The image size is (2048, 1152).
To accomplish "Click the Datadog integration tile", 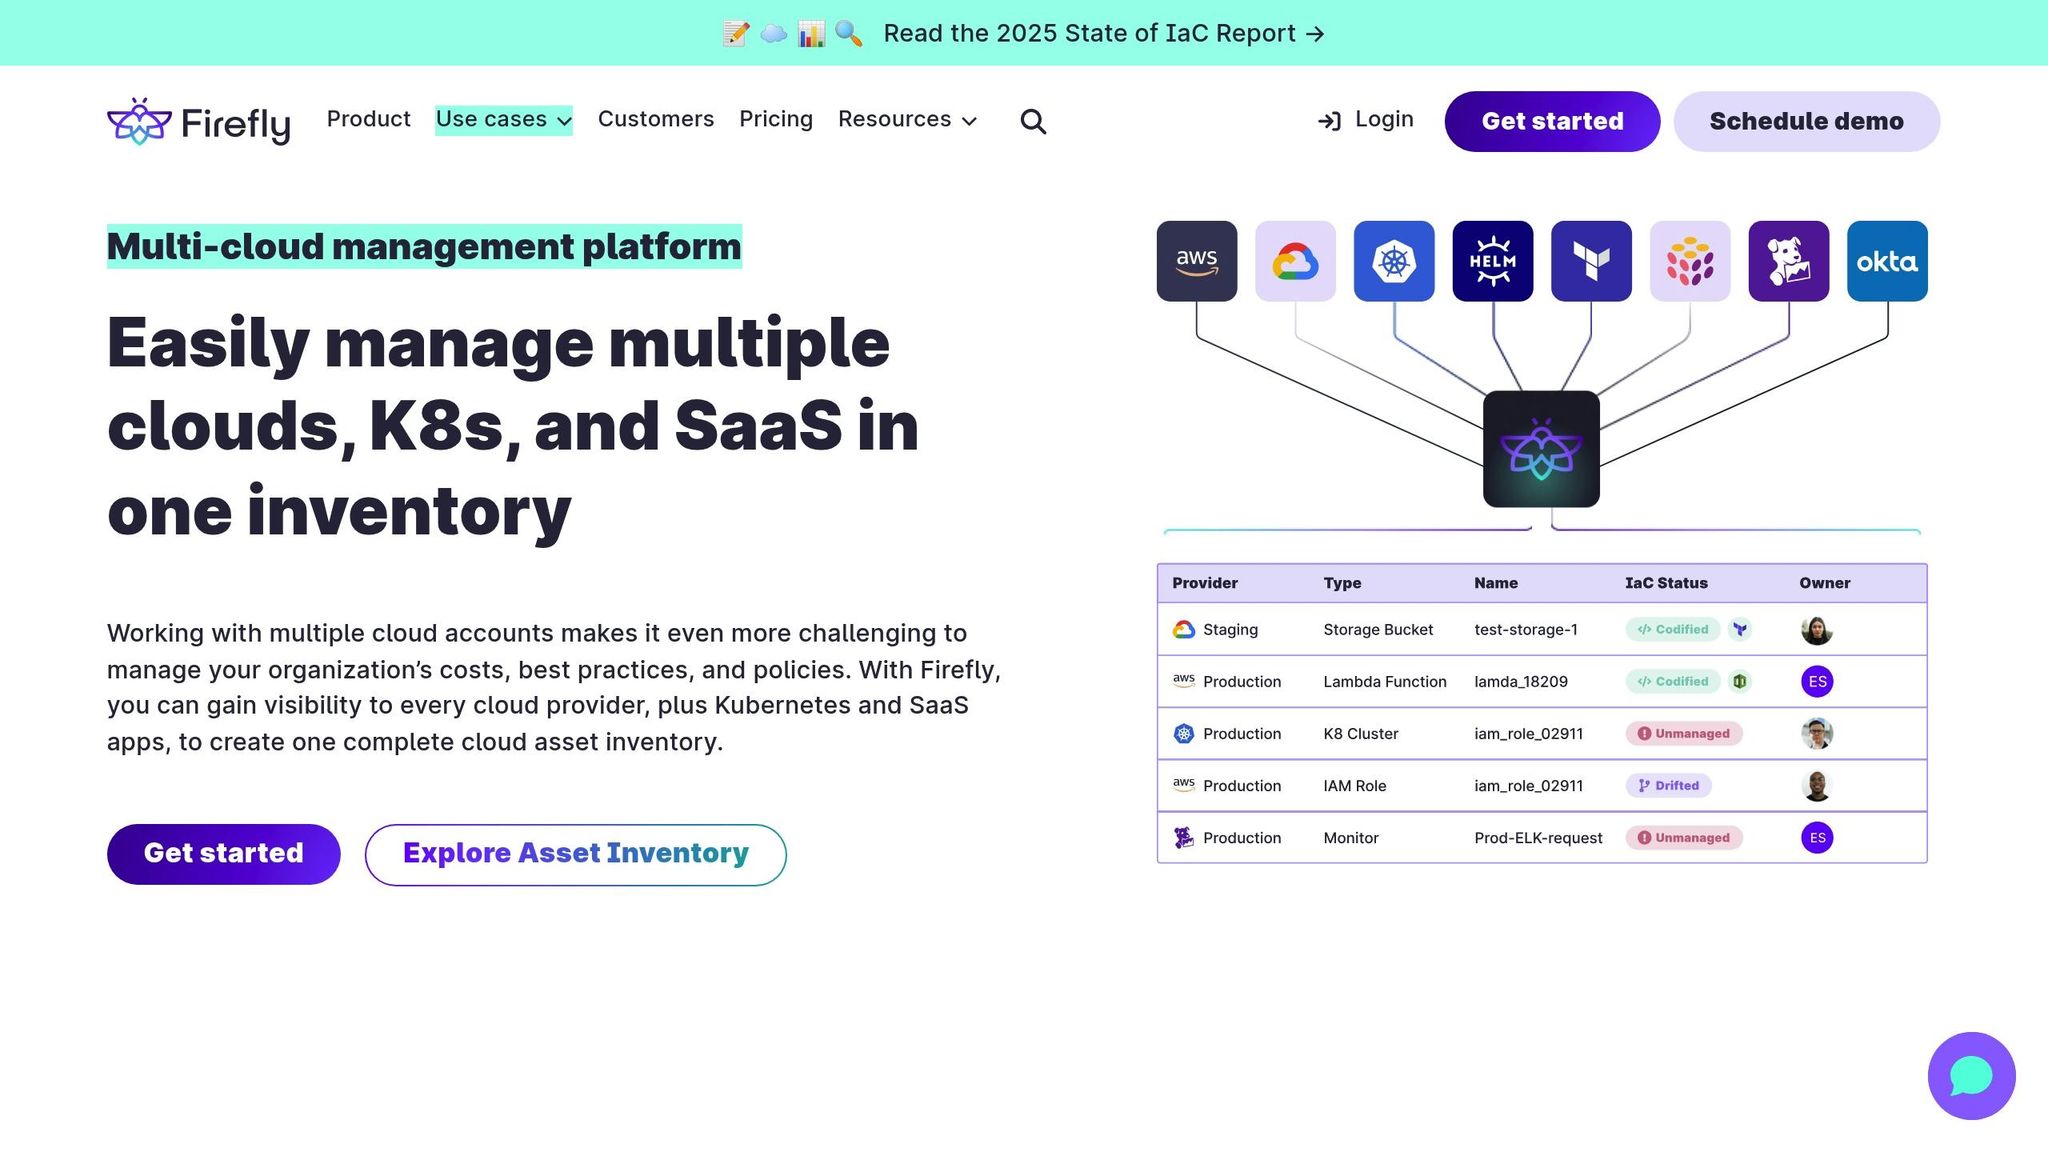I will [1788, 261].
